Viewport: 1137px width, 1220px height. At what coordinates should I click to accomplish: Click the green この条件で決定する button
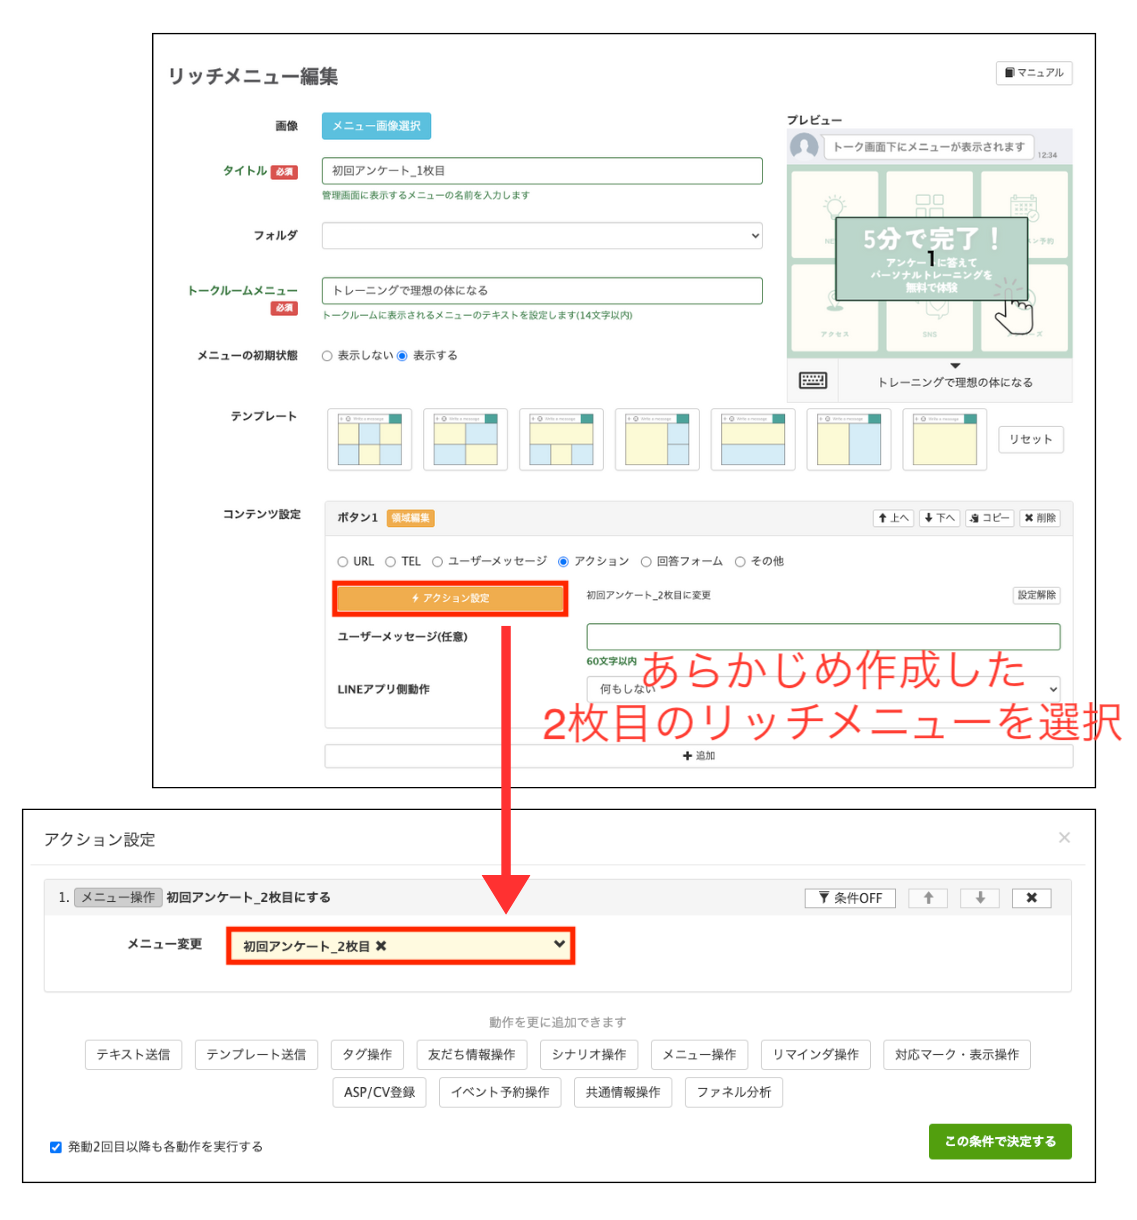(999, 1141)
